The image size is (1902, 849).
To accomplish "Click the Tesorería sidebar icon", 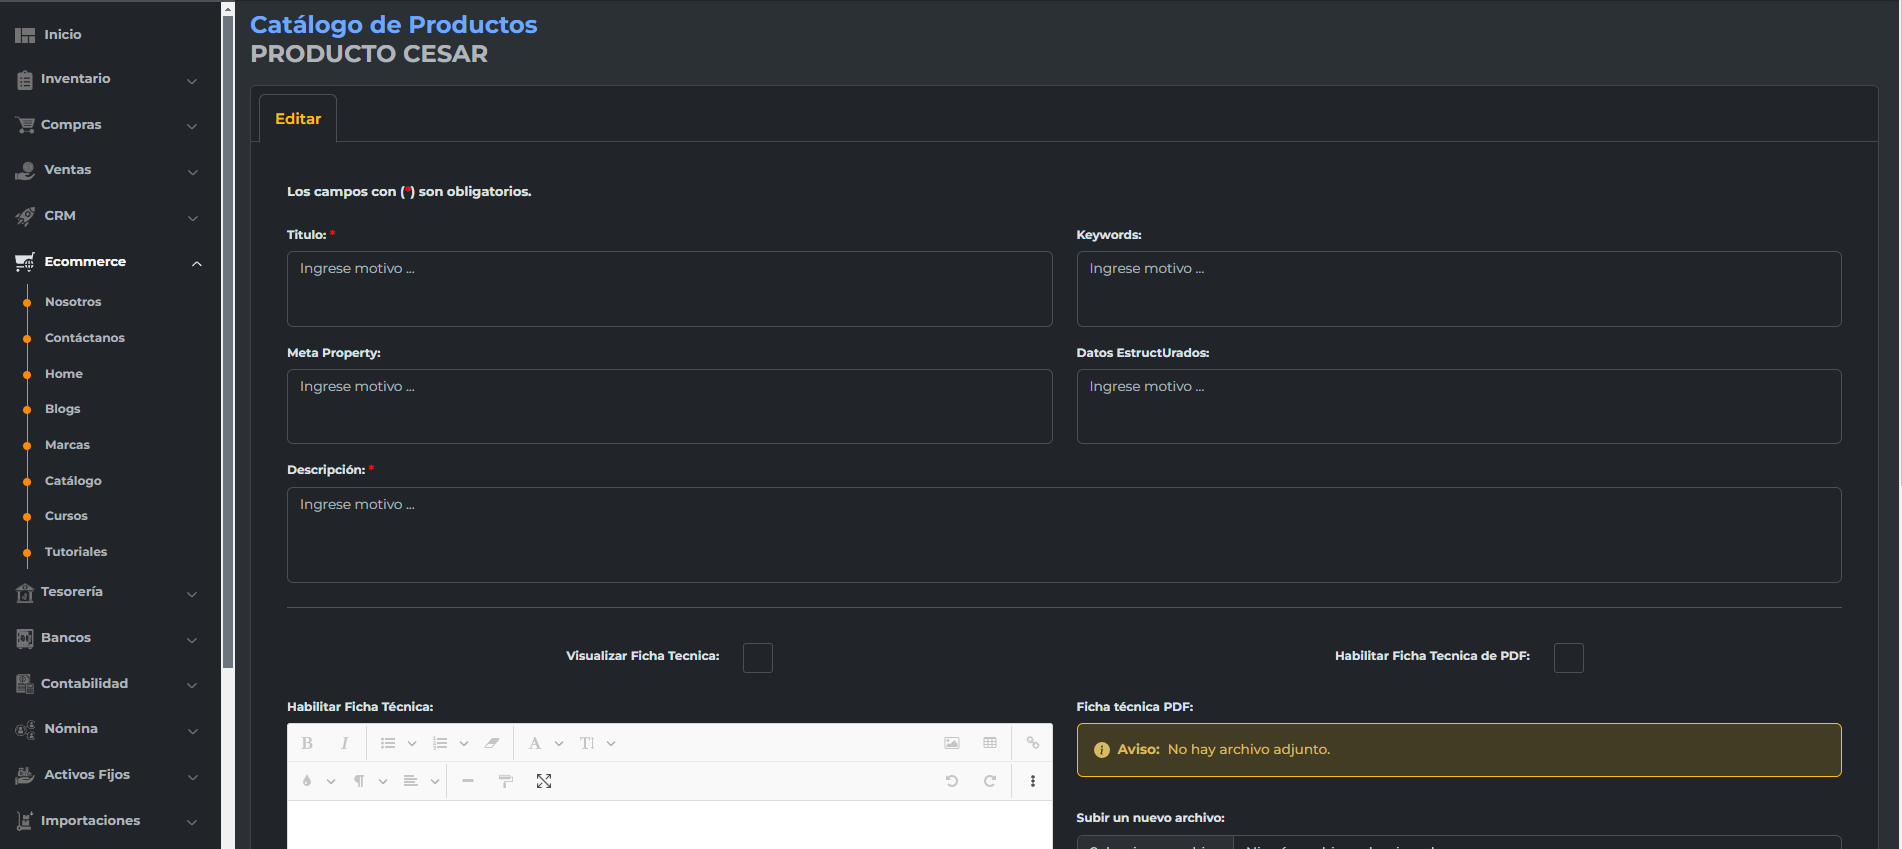I will tap(25, 593).
